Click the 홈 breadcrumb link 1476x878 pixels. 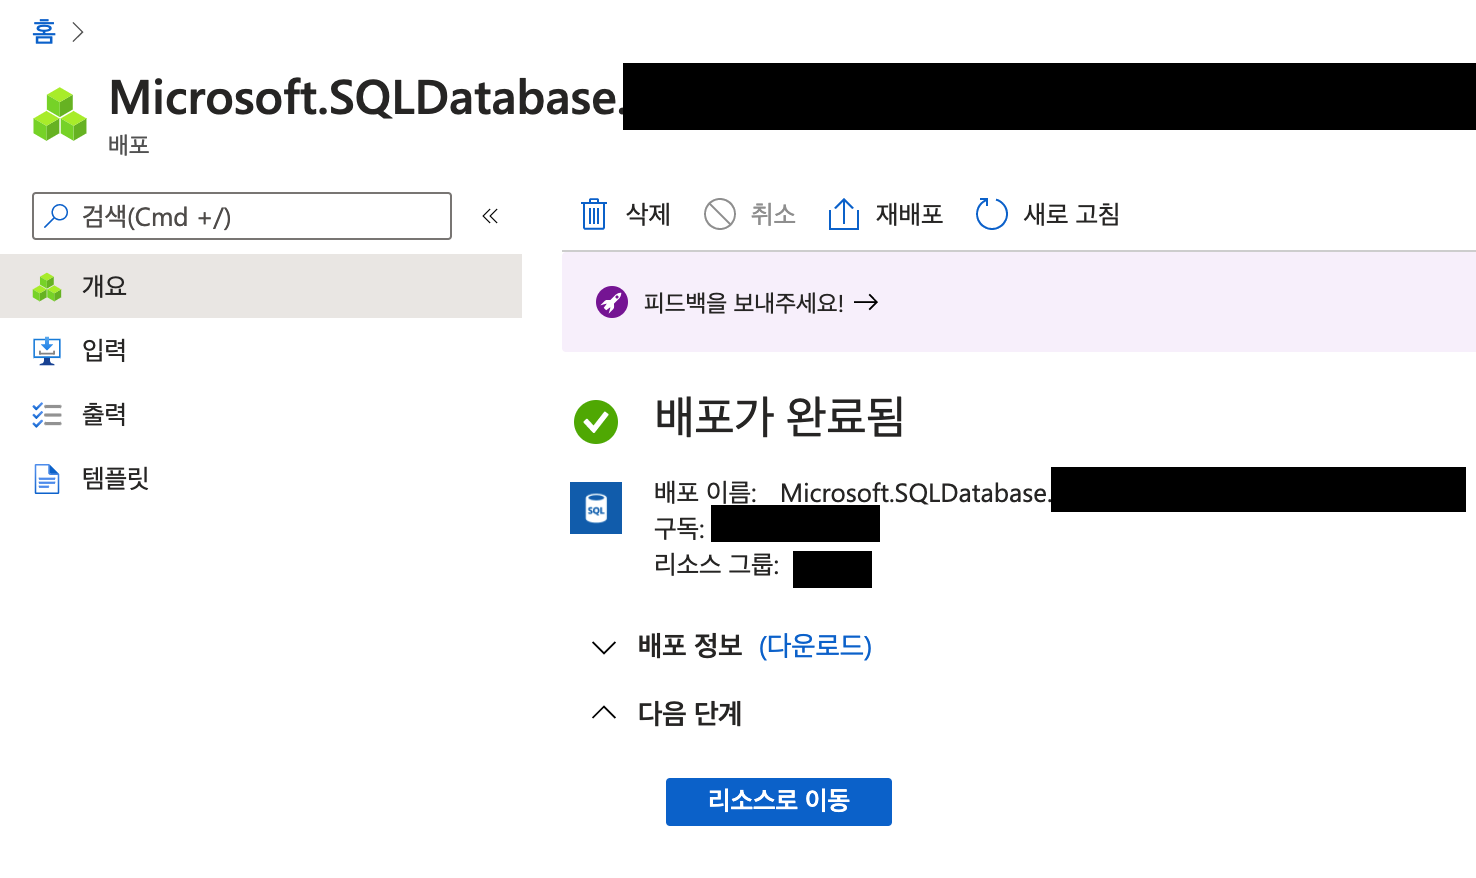[x=44, y=32]
